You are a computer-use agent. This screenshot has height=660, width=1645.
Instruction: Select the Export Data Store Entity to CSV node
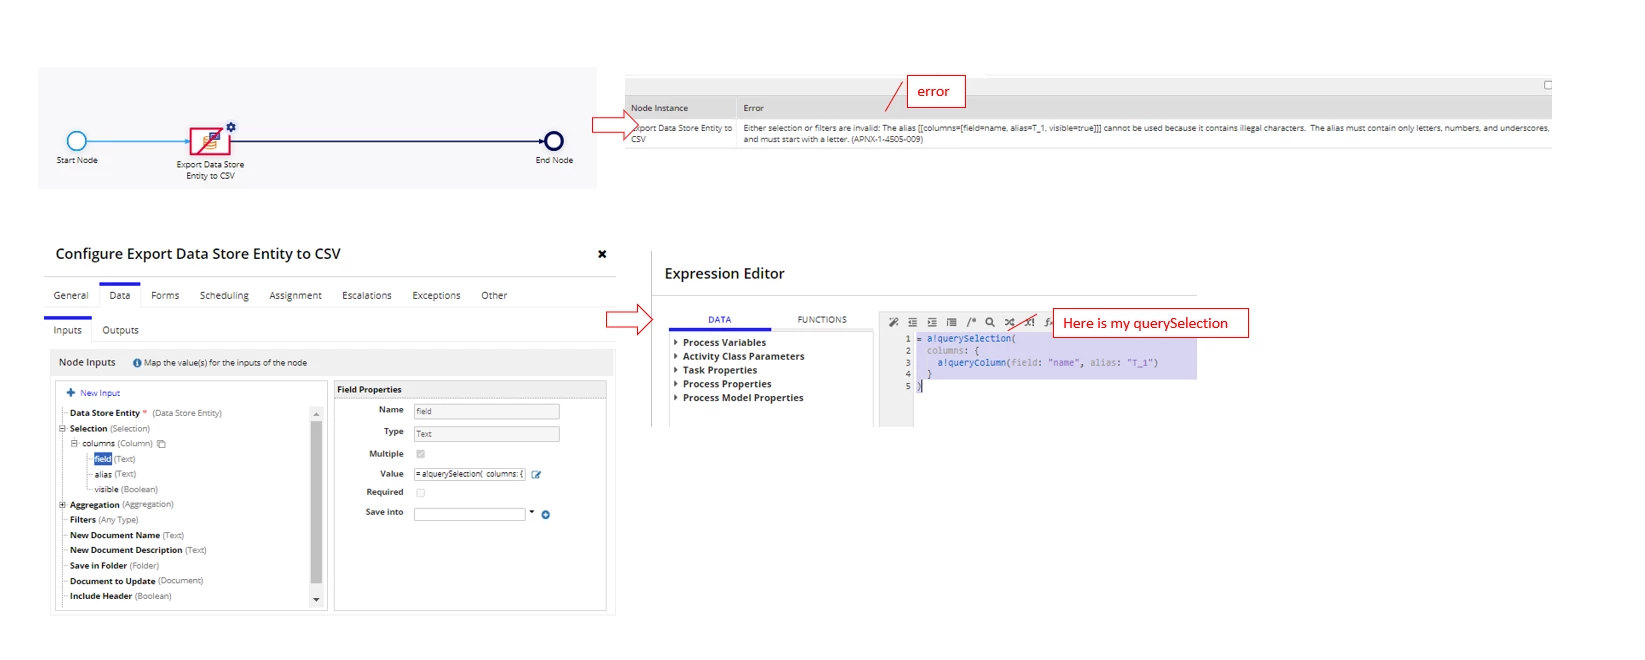209,141
